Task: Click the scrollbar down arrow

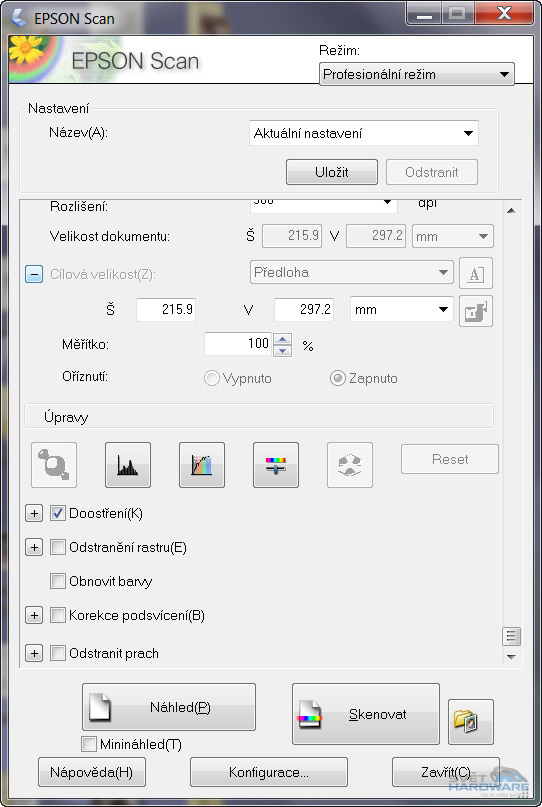Action: pos(511,657)
